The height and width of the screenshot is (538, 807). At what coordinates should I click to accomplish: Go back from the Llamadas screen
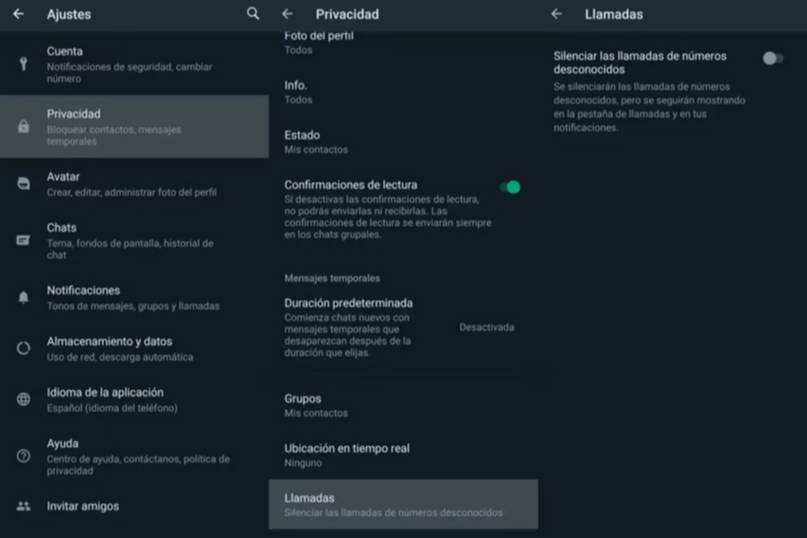pos(557,14)
